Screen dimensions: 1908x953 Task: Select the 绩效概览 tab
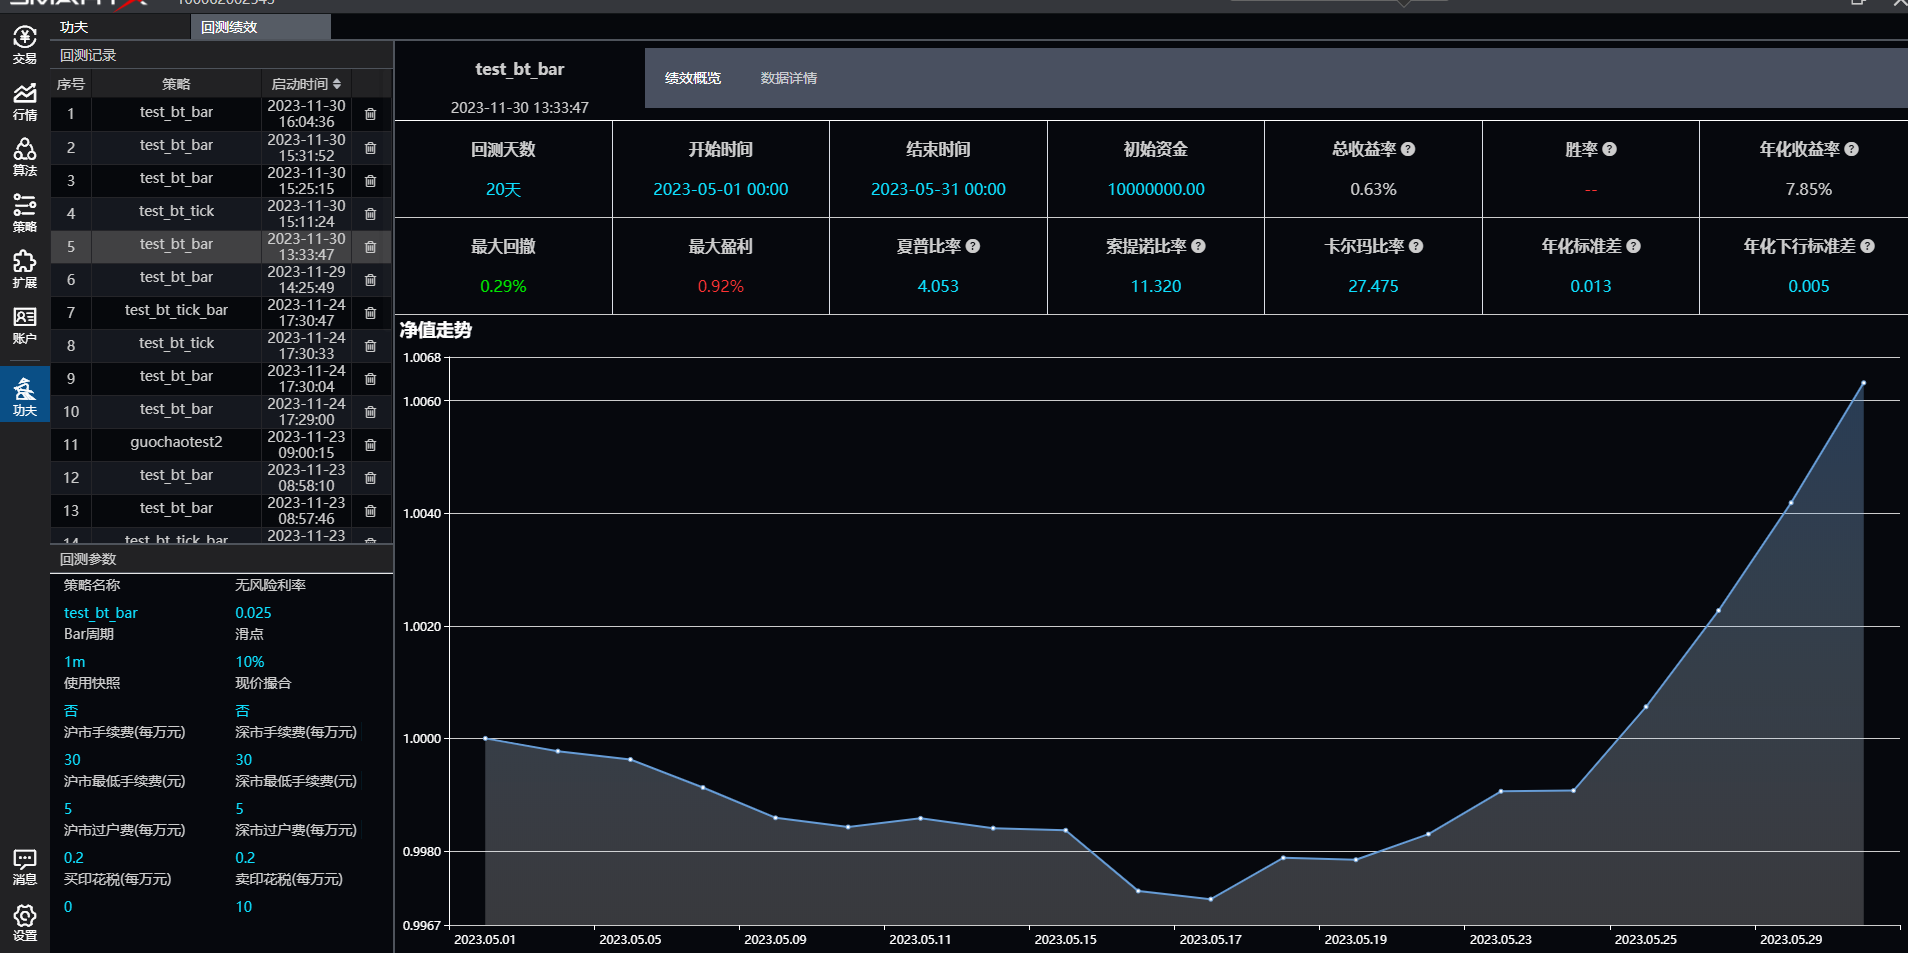[x=692, y=78]
